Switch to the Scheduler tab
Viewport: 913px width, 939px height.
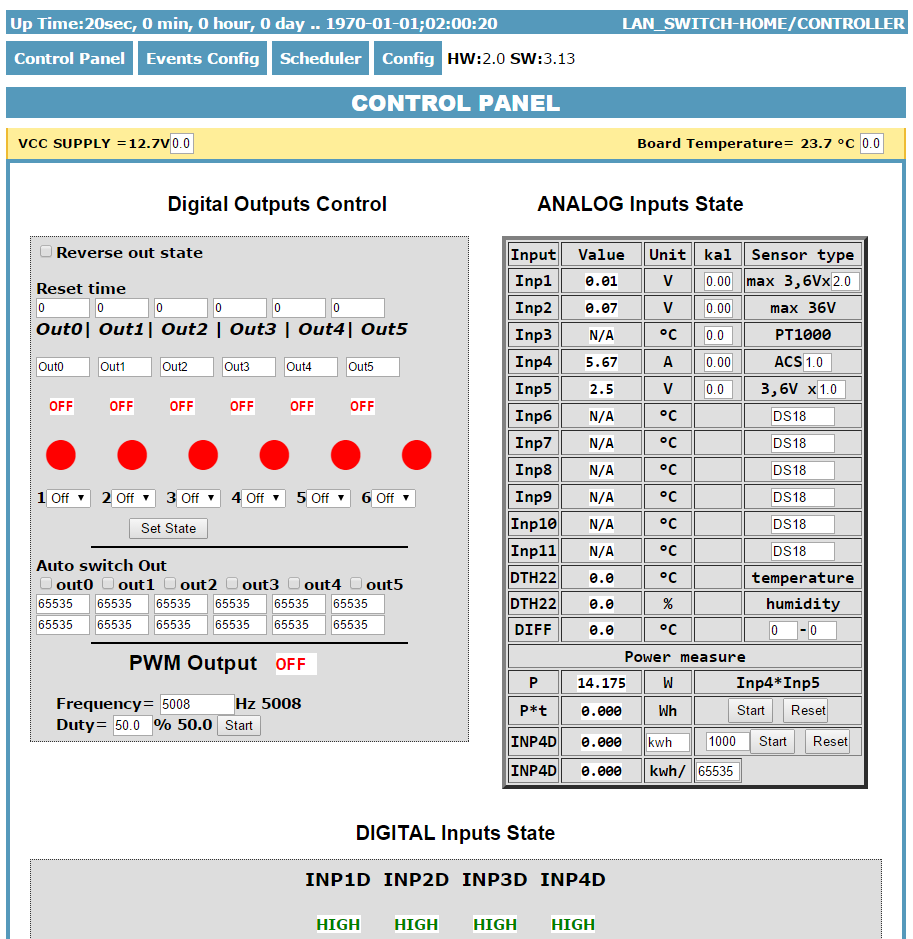pyautogui.click(x=320, y=58)
